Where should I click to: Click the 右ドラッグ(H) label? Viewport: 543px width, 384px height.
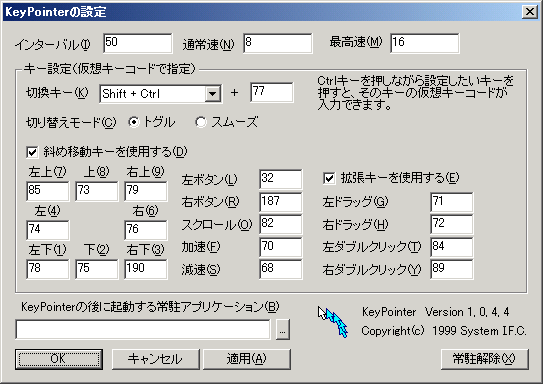(x=355, y=225)
